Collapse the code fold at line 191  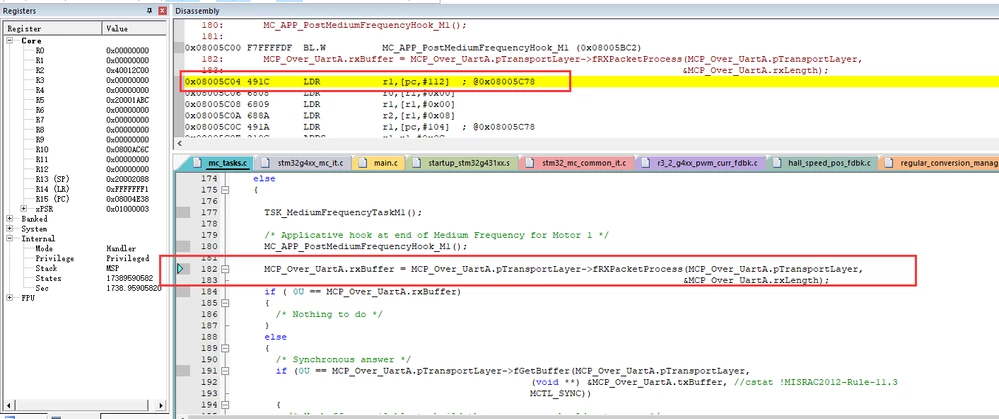click(225, 371)
